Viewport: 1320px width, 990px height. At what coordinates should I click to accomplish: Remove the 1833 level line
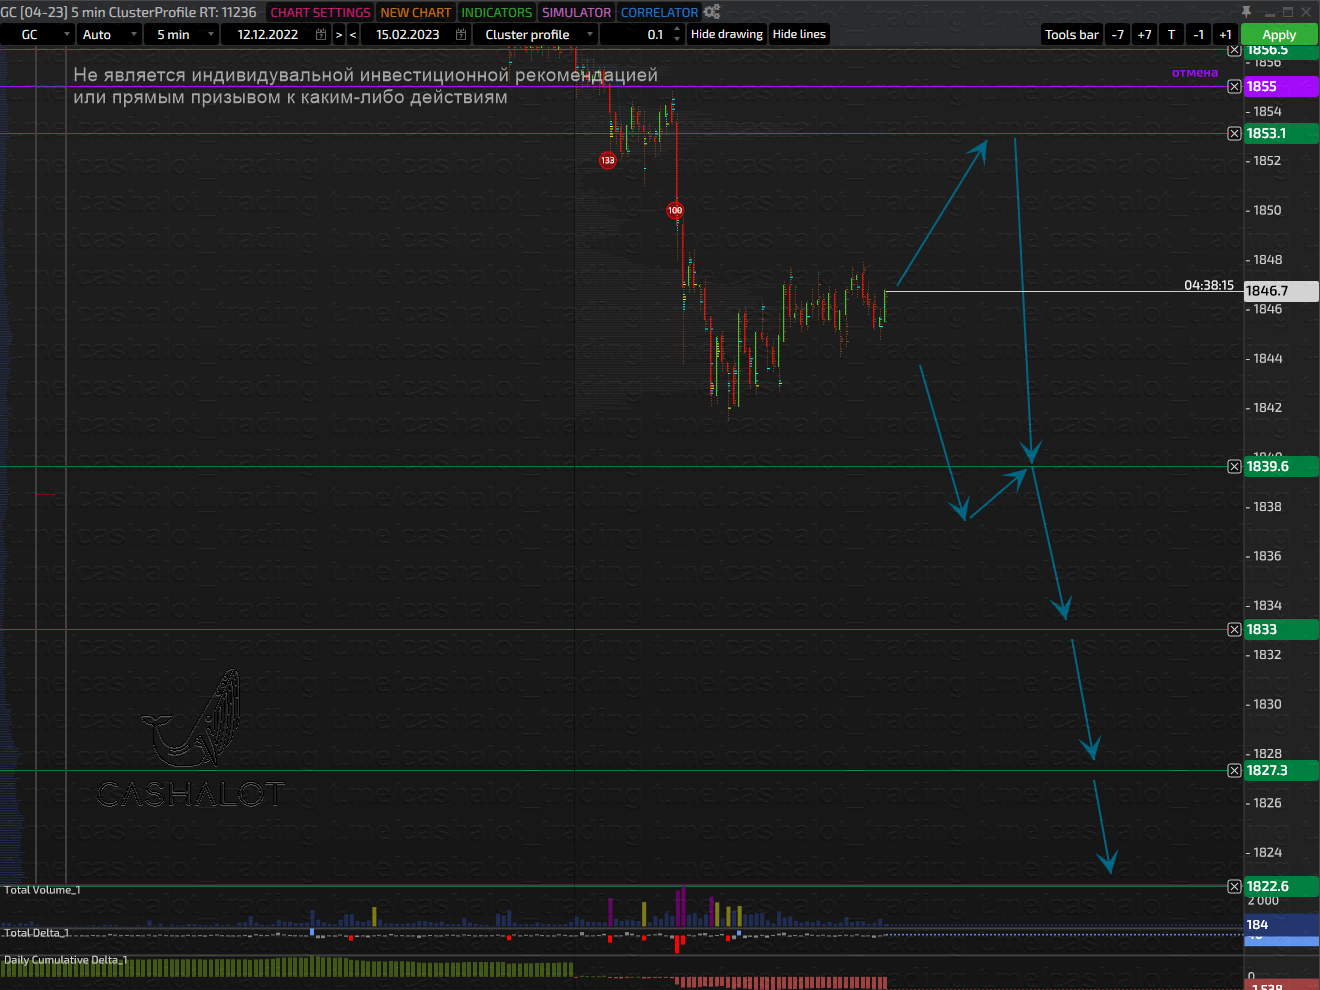coord(1234,630)
